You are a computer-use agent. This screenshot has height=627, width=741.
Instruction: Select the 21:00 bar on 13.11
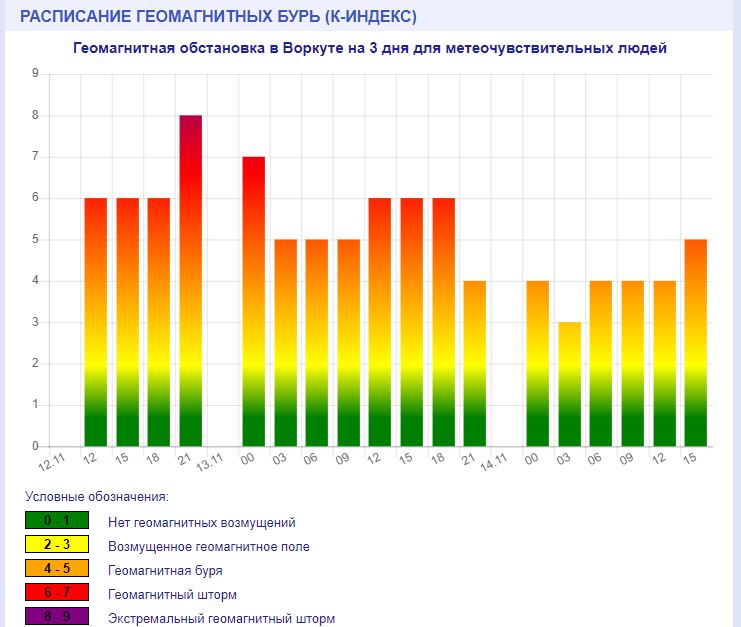tap(475, 363)
